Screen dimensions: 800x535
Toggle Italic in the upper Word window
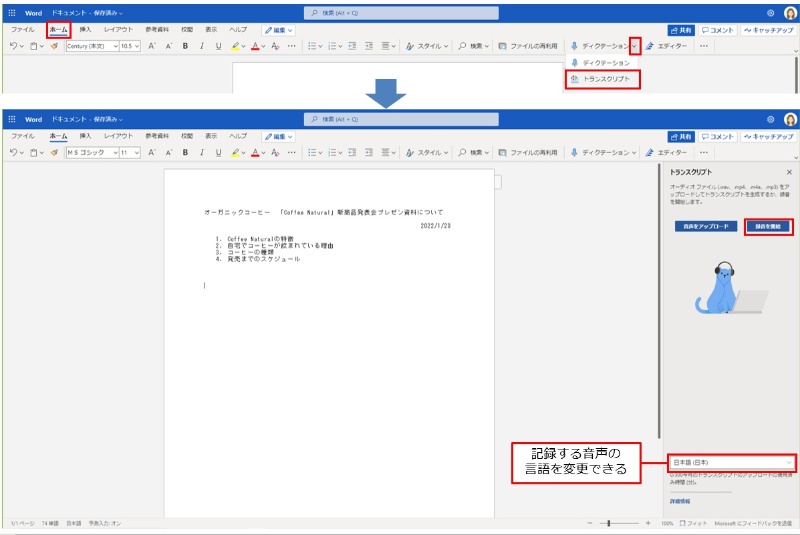(x=202, y=46)
